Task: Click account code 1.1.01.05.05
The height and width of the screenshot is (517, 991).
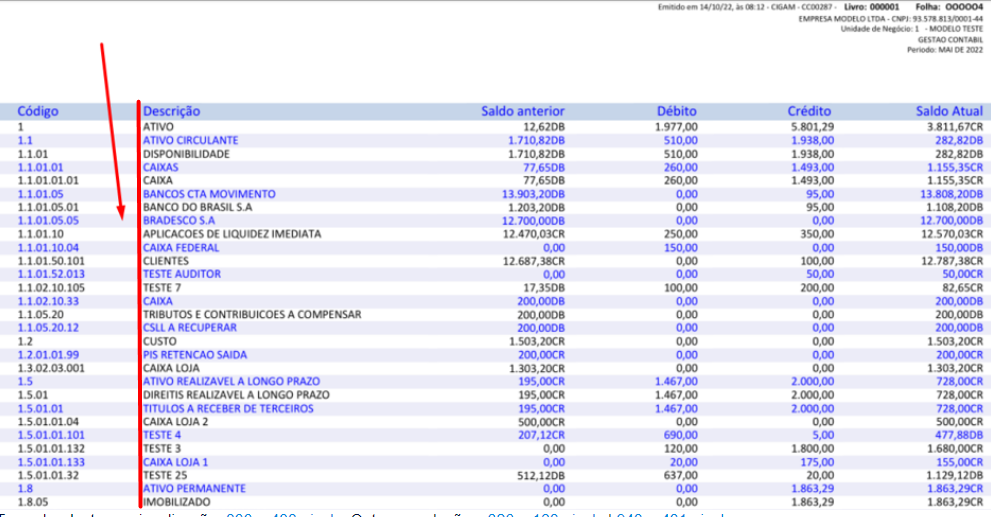Action: pyautogui.click(x=48, y=221)
